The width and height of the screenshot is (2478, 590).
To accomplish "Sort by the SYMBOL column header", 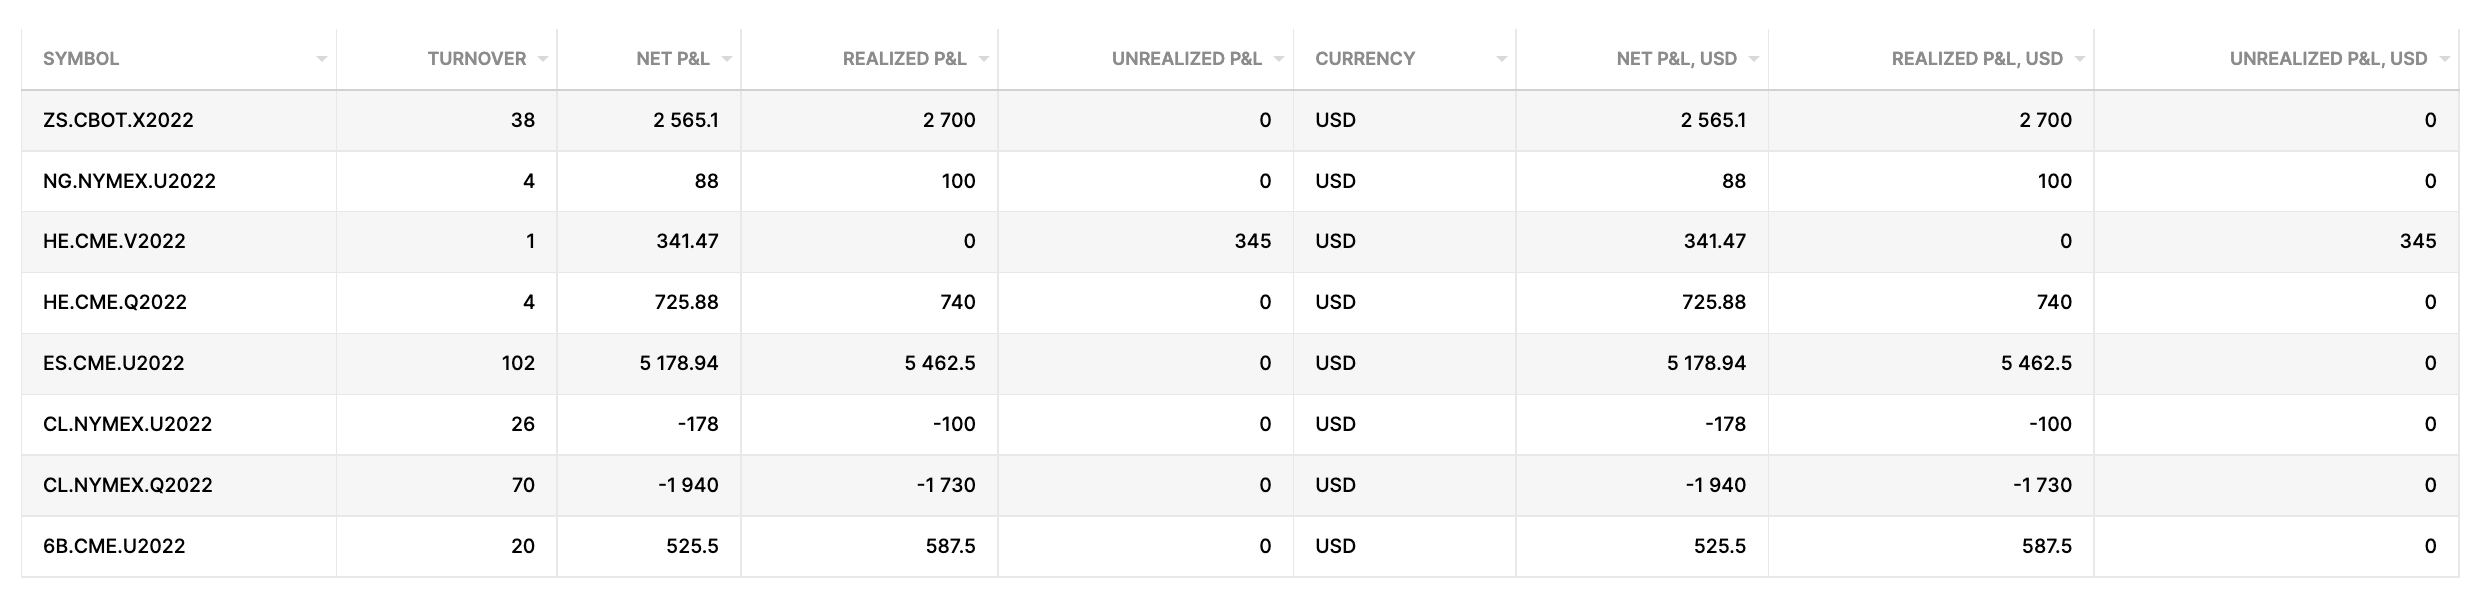I will (x=81, y=59).
